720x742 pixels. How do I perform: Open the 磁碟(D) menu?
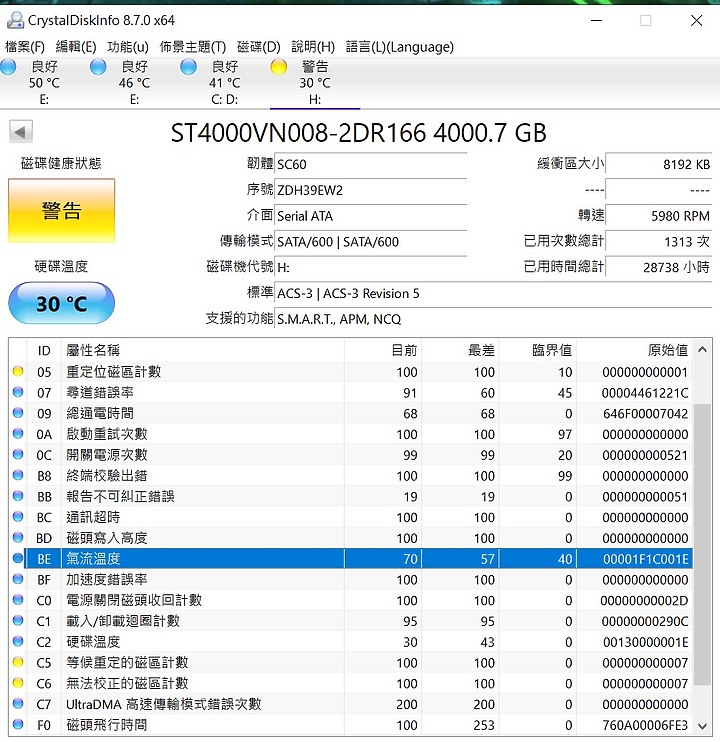[258, 47]
